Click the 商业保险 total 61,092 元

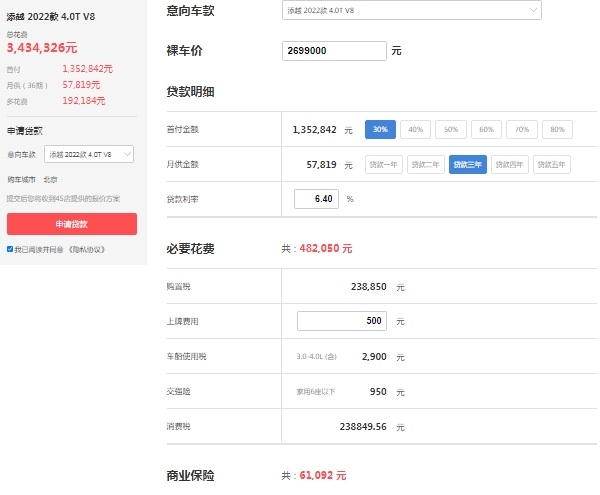tap(323, 475)
